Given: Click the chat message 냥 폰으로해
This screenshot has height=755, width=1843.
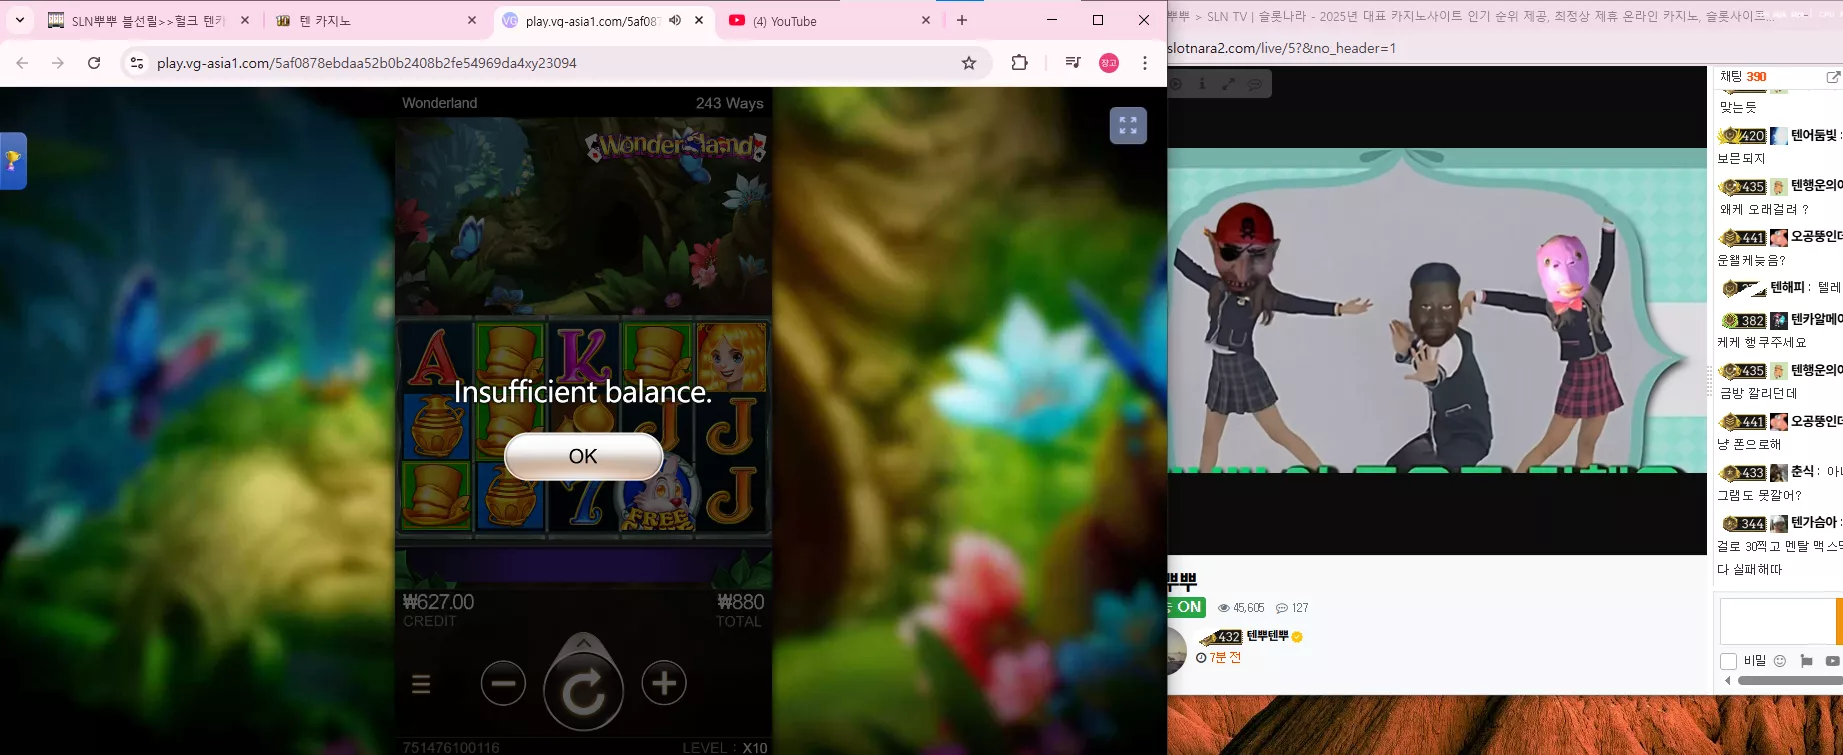Looking at the screenshot, I should click(x=1749, y=444).
